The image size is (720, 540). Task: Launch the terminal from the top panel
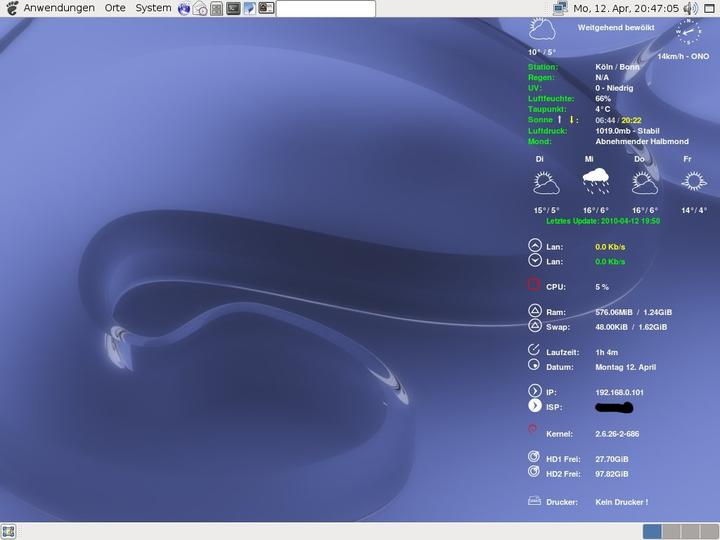click(x=233, y=8)
